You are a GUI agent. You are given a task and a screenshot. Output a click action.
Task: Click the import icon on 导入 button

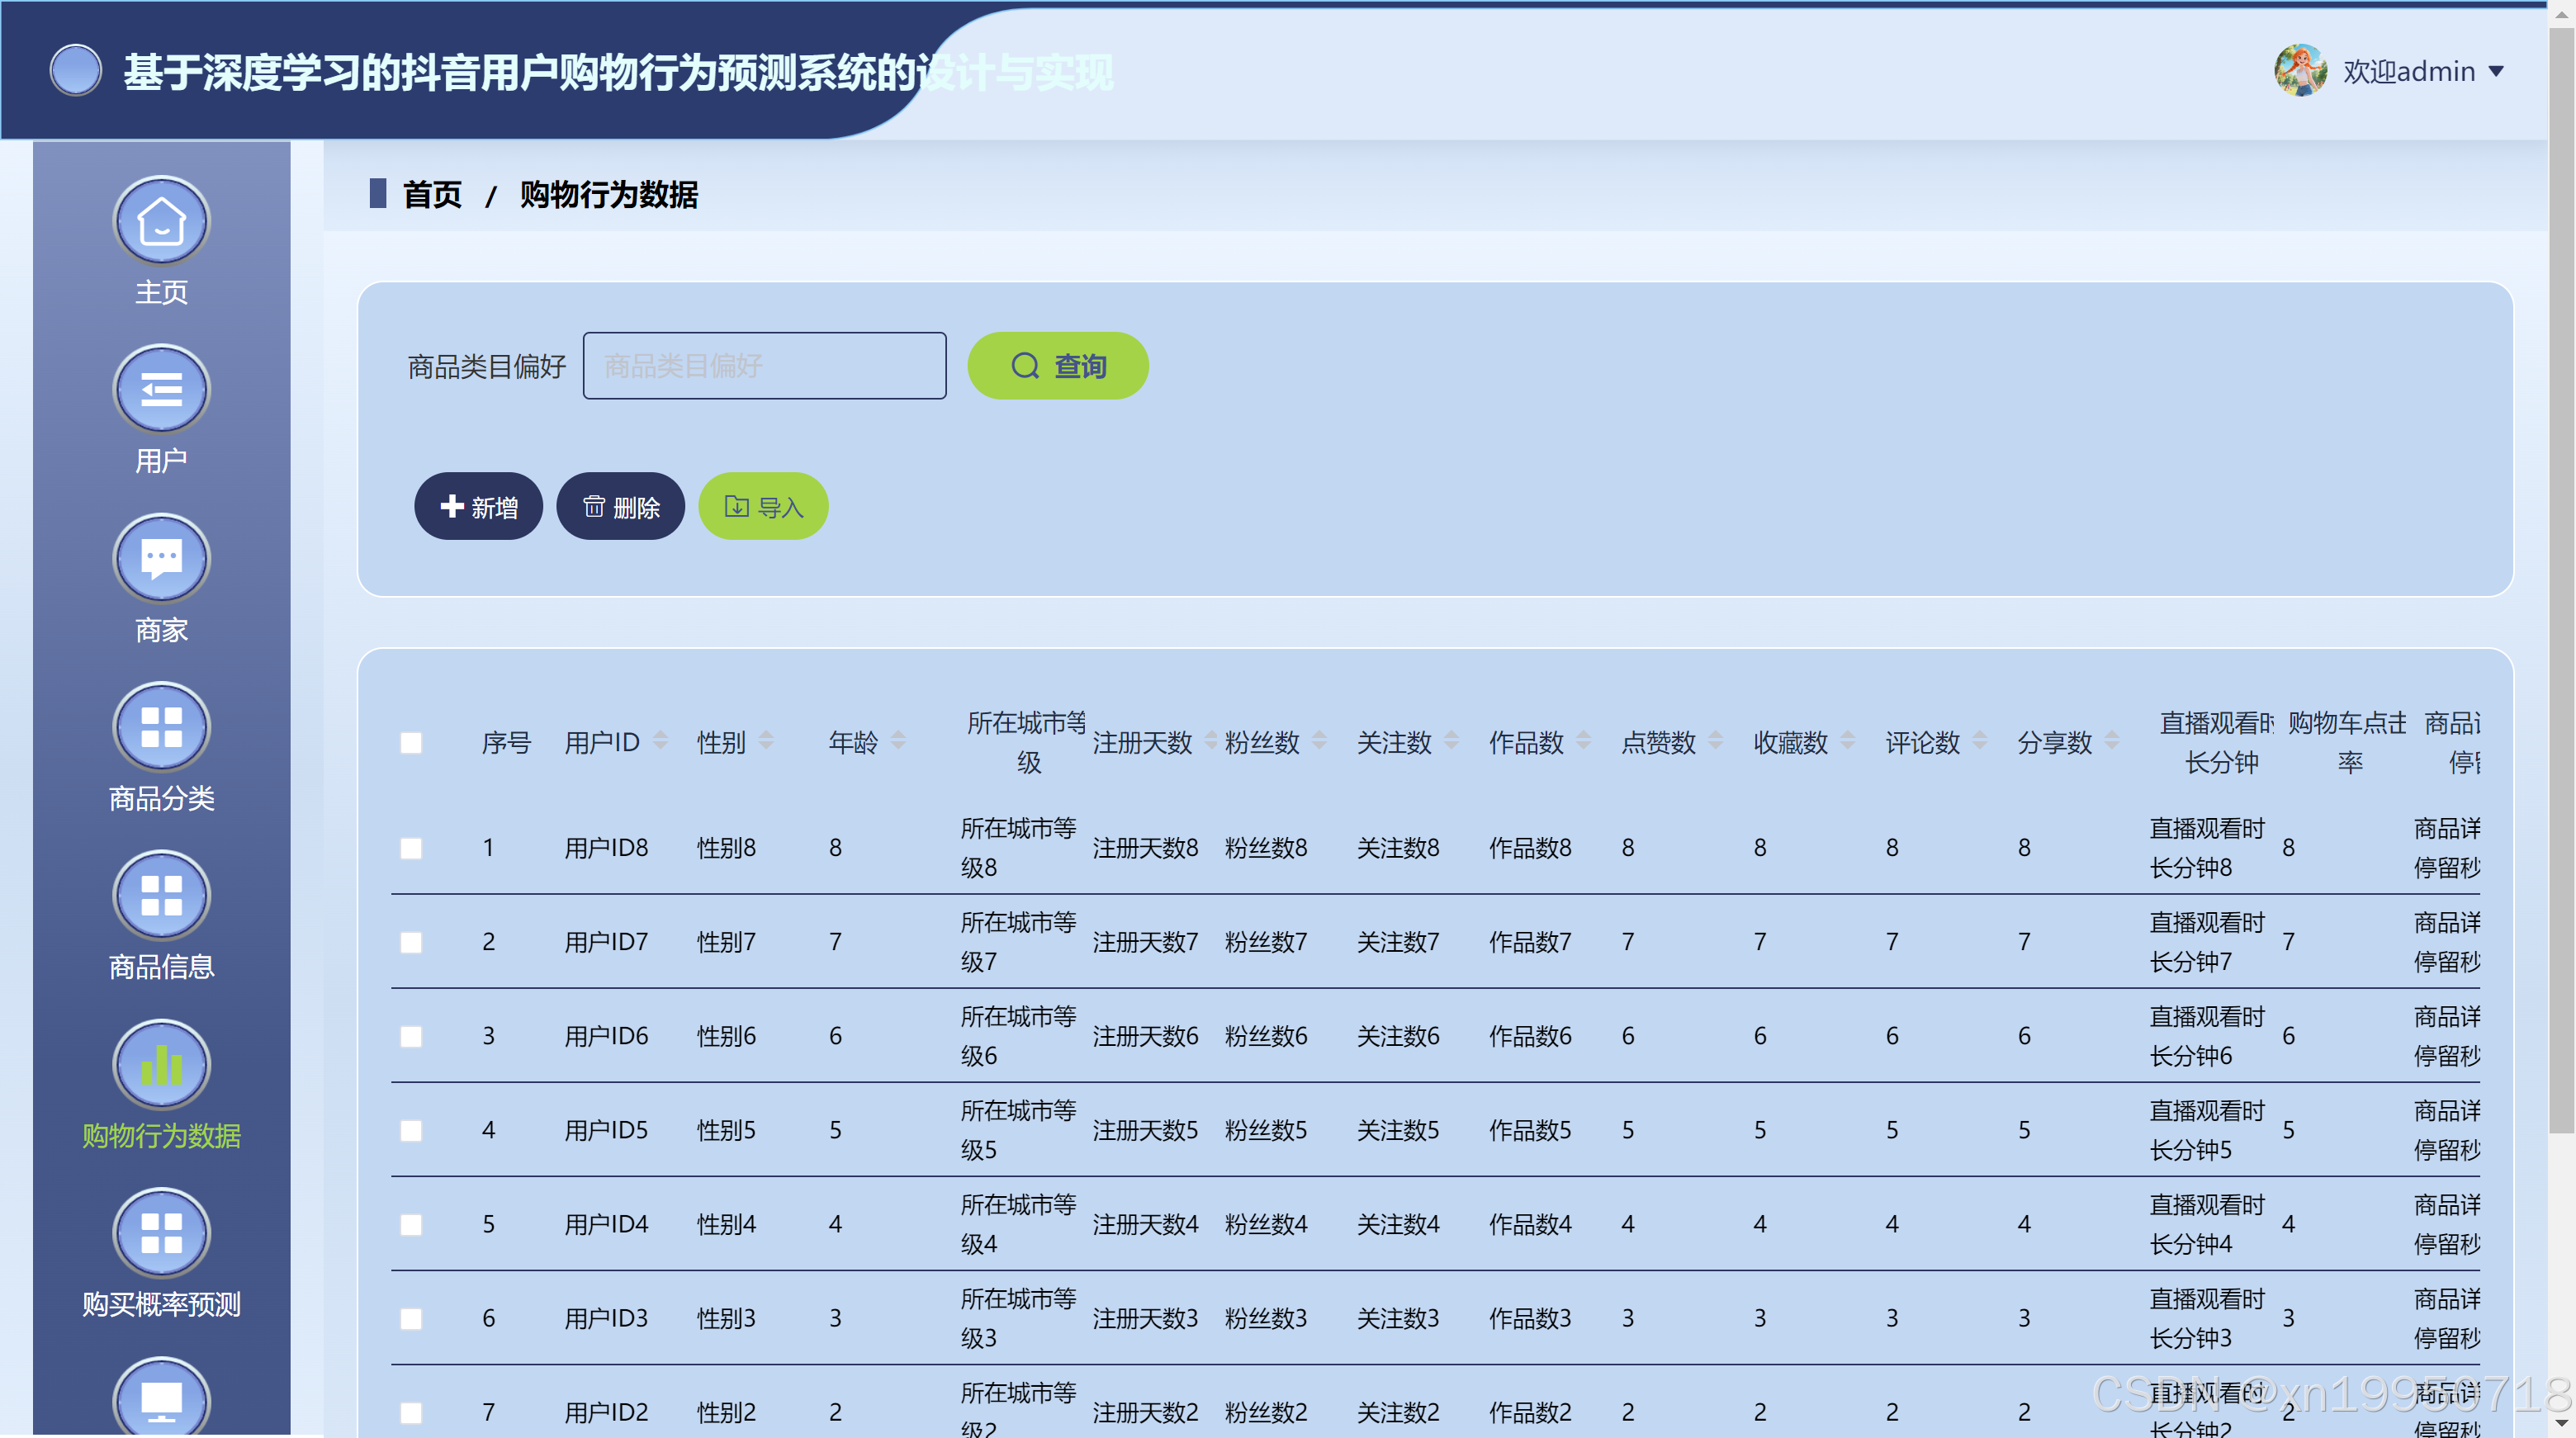[x=736, y=506]
